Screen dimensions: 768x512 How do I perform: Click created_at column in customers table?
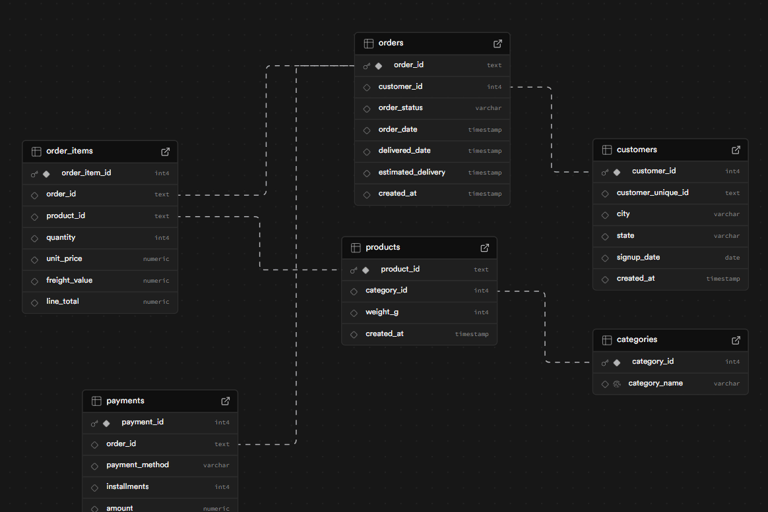pos(671,279)
